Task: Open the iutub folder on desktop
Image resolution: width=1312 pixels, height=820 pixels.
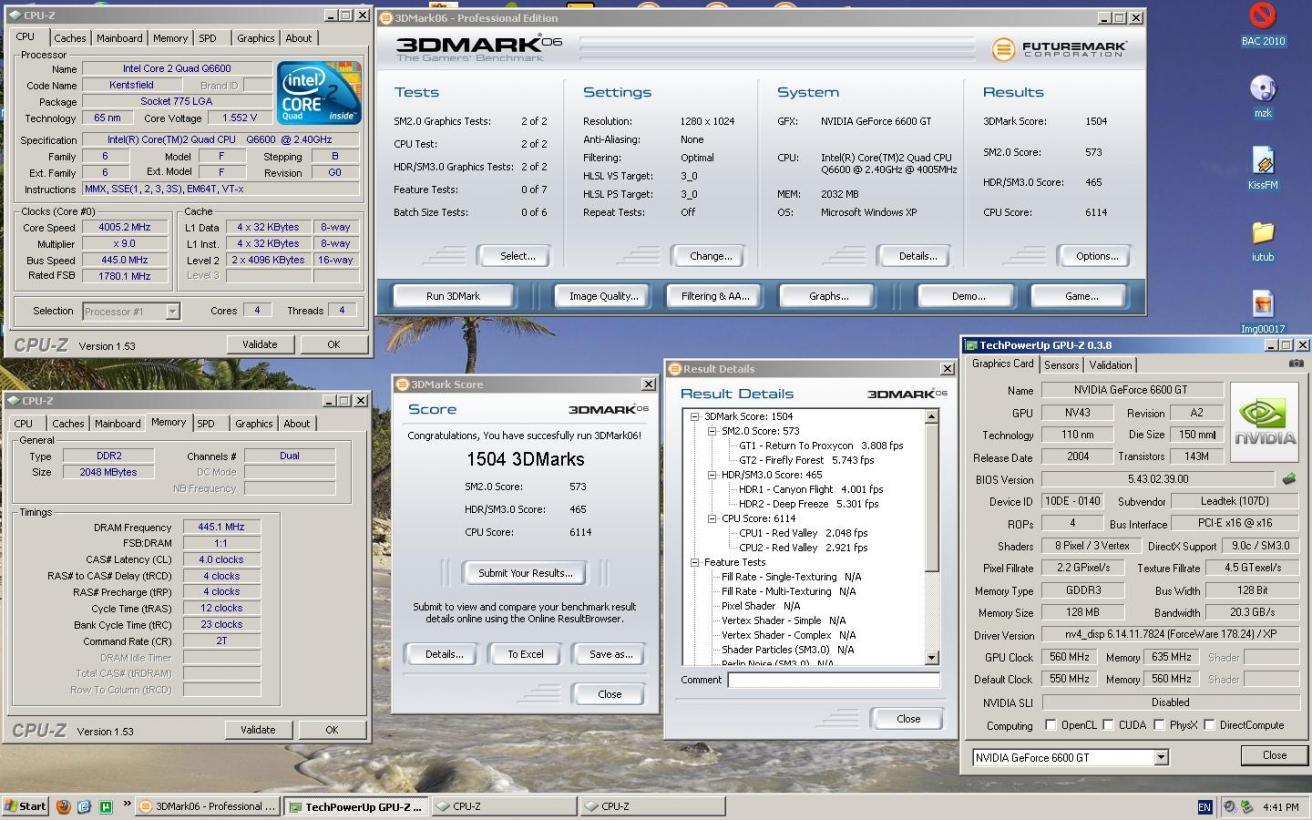Action: (x=1263, y=240)
